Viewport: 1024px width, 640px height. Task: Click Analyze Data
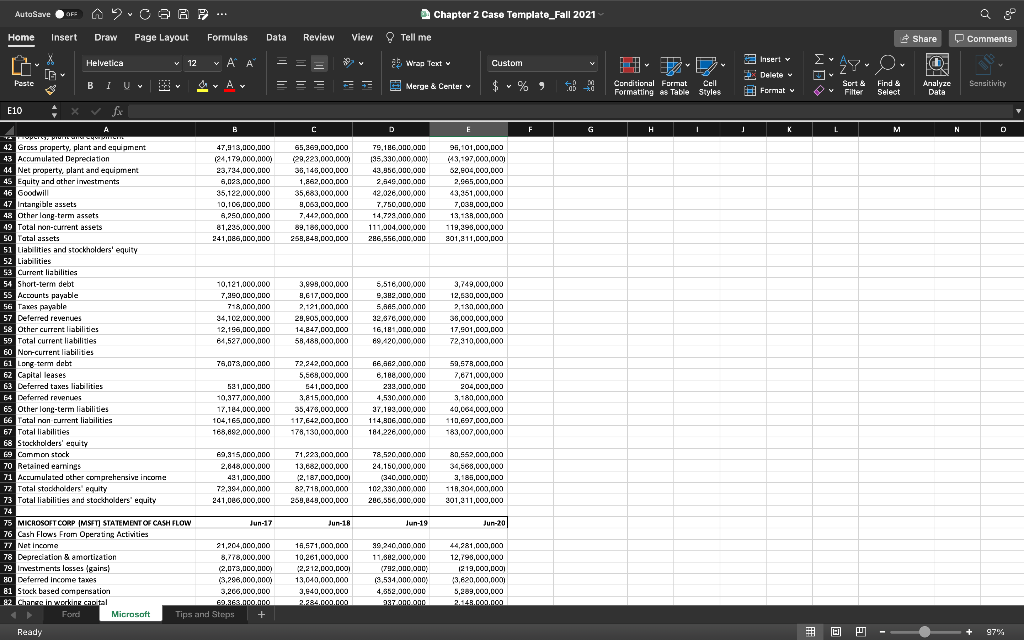(x=936, y=76)
